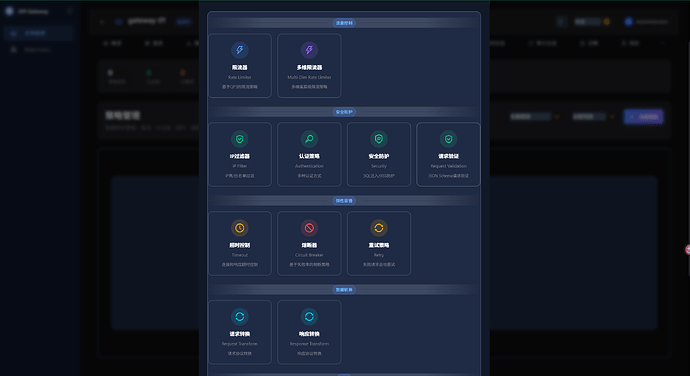
Task: Open the second sidebar menu item
Action: [38, 50]
